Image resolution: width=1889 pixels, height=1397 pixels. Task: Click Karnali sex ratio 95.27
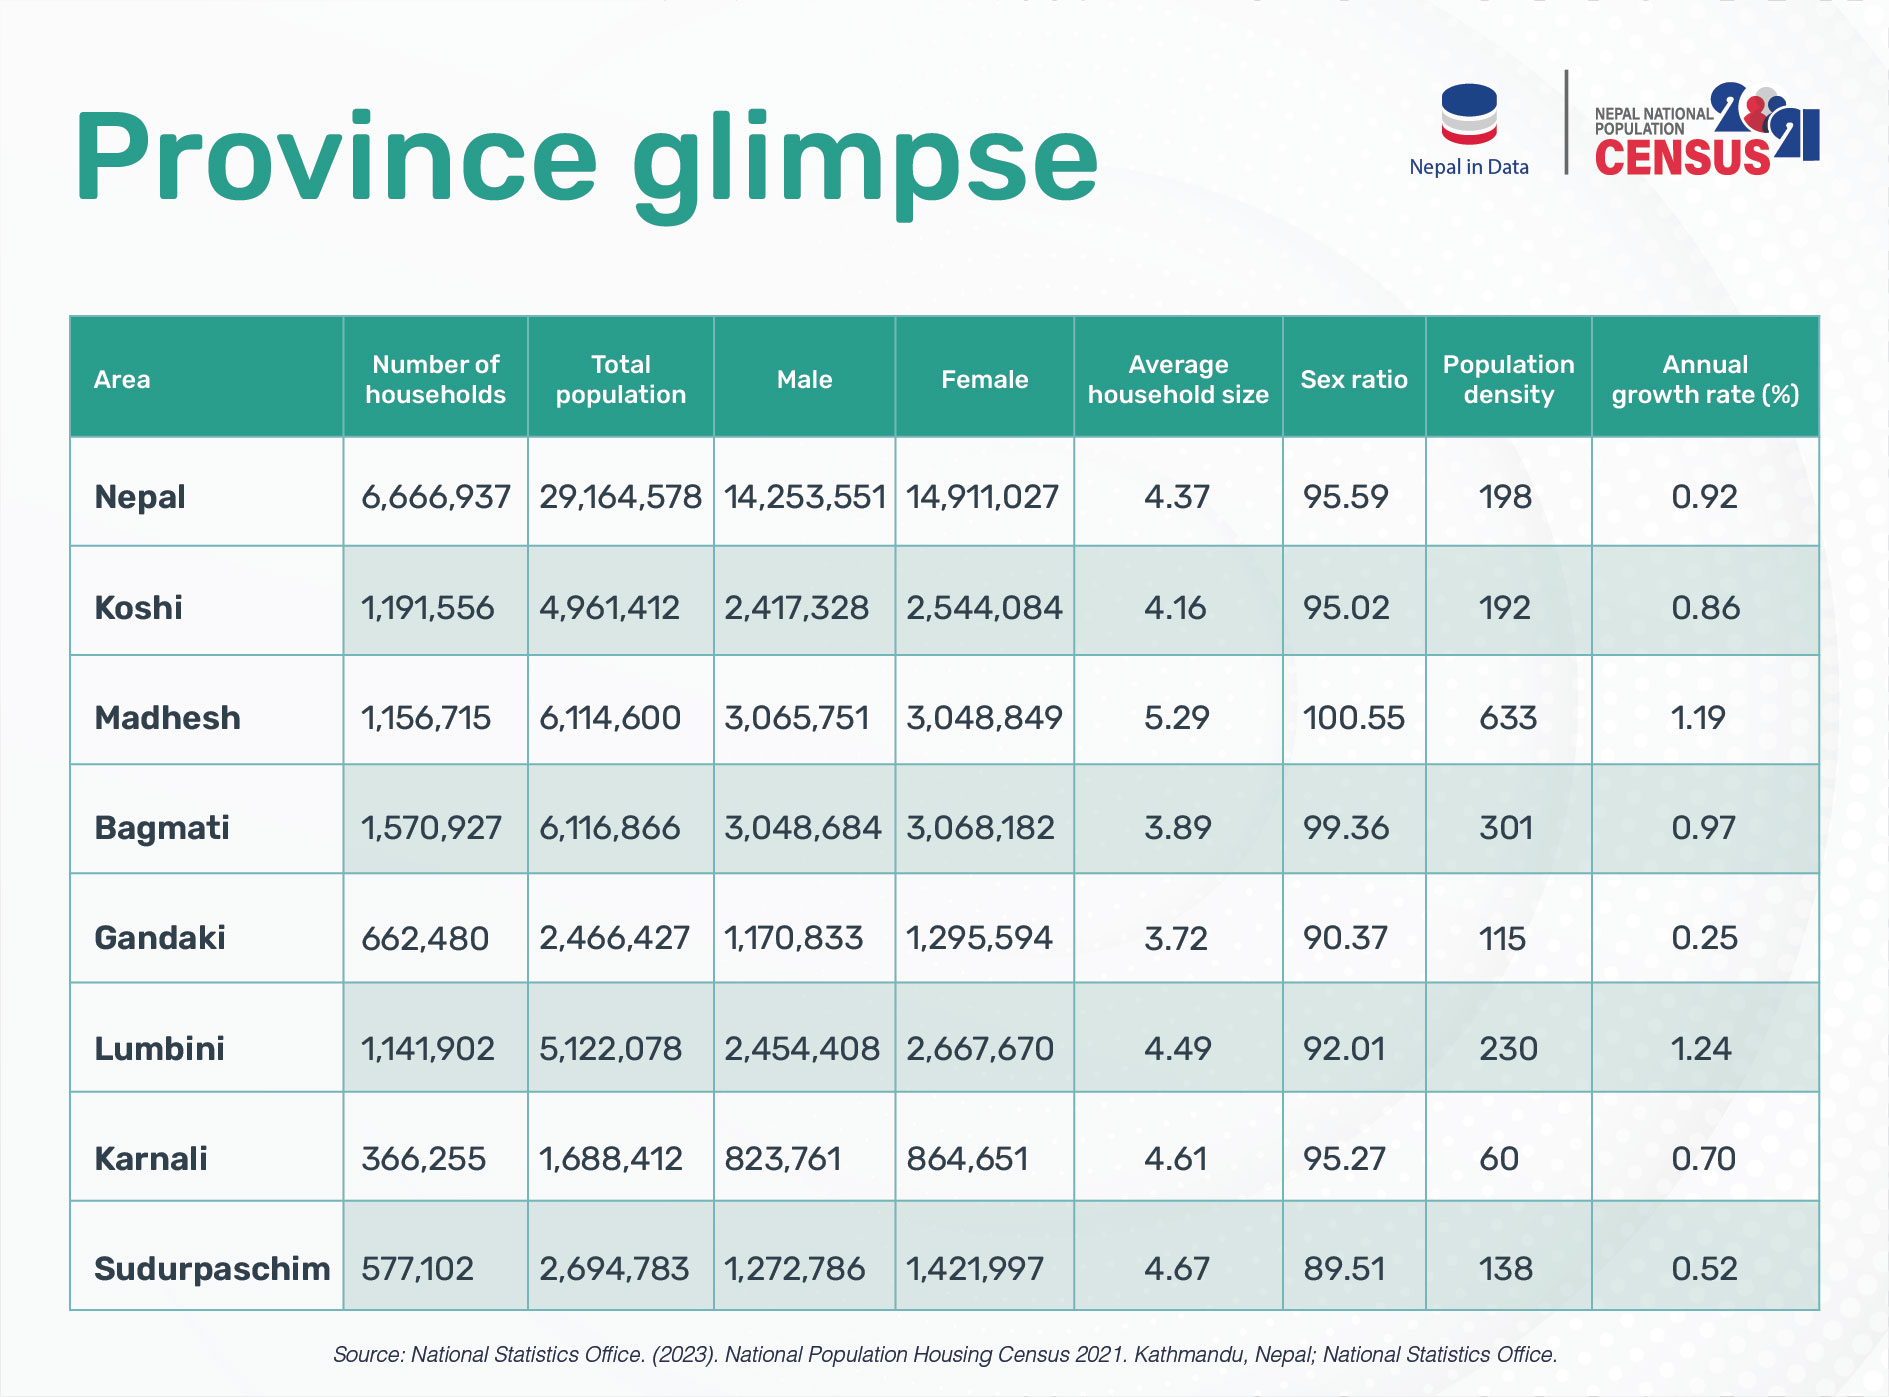[1345, 1159]
